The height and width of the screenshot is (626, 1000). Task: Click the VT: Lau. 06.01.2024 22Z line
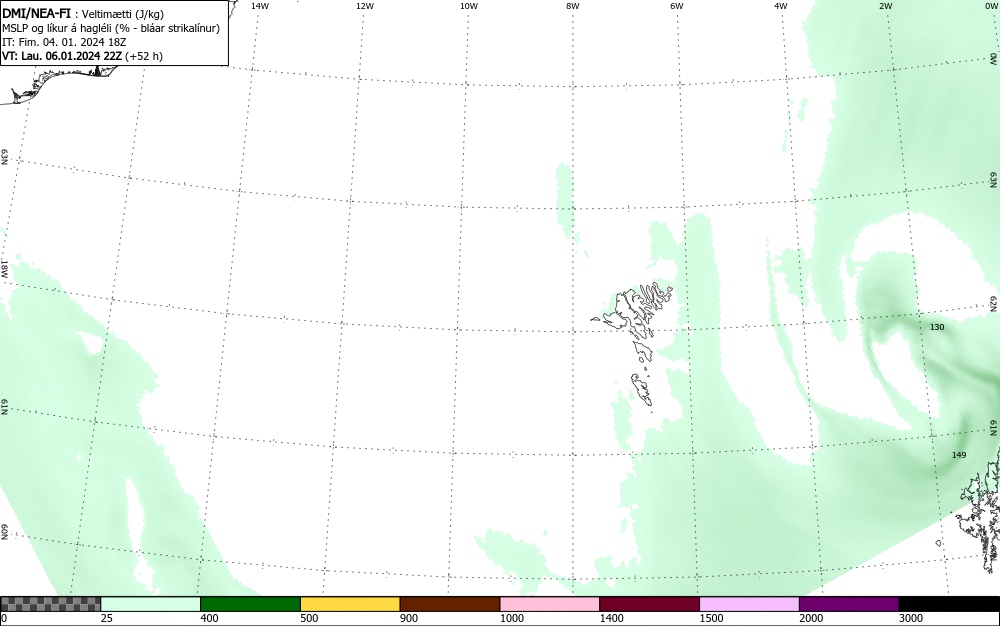(x=82, y=56)
